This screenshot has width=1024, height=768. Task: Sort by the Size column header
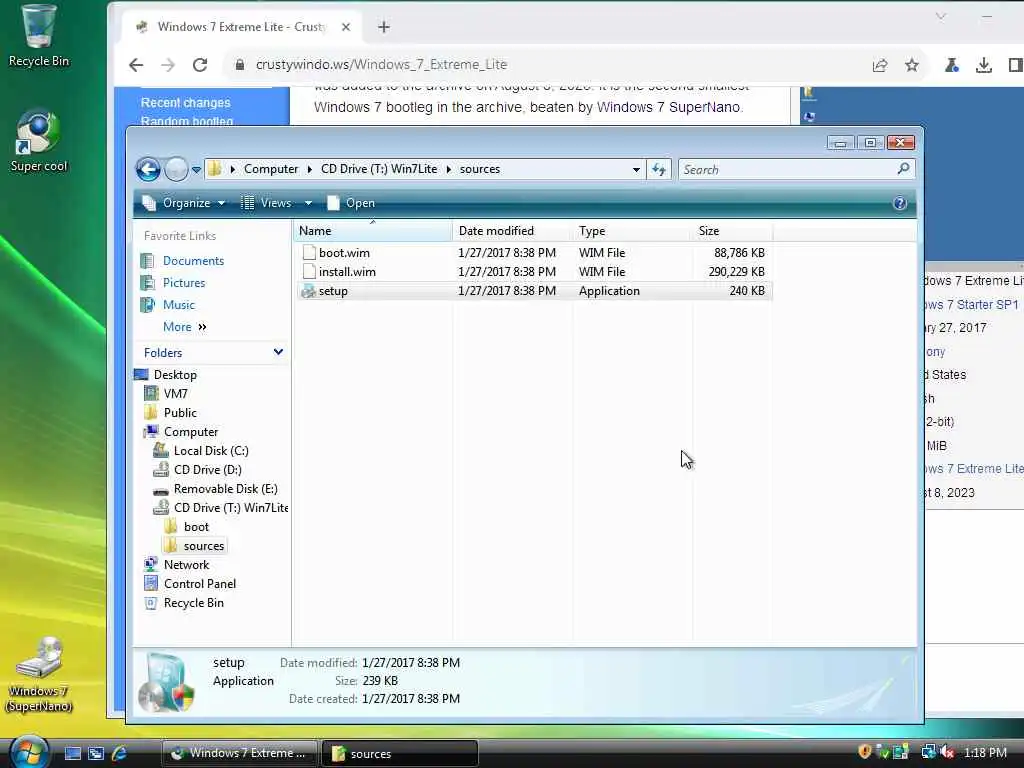pos(733,231)
